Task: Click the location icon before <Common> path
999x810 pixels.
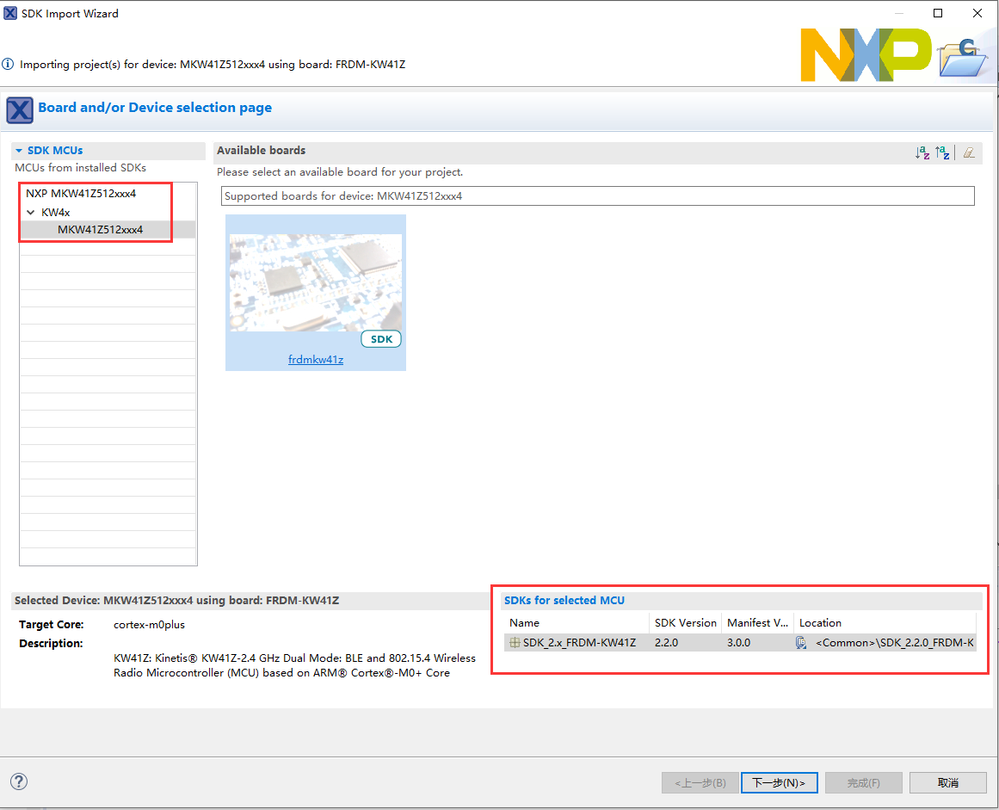Action: pyautogui.click(x=801, y=642)
